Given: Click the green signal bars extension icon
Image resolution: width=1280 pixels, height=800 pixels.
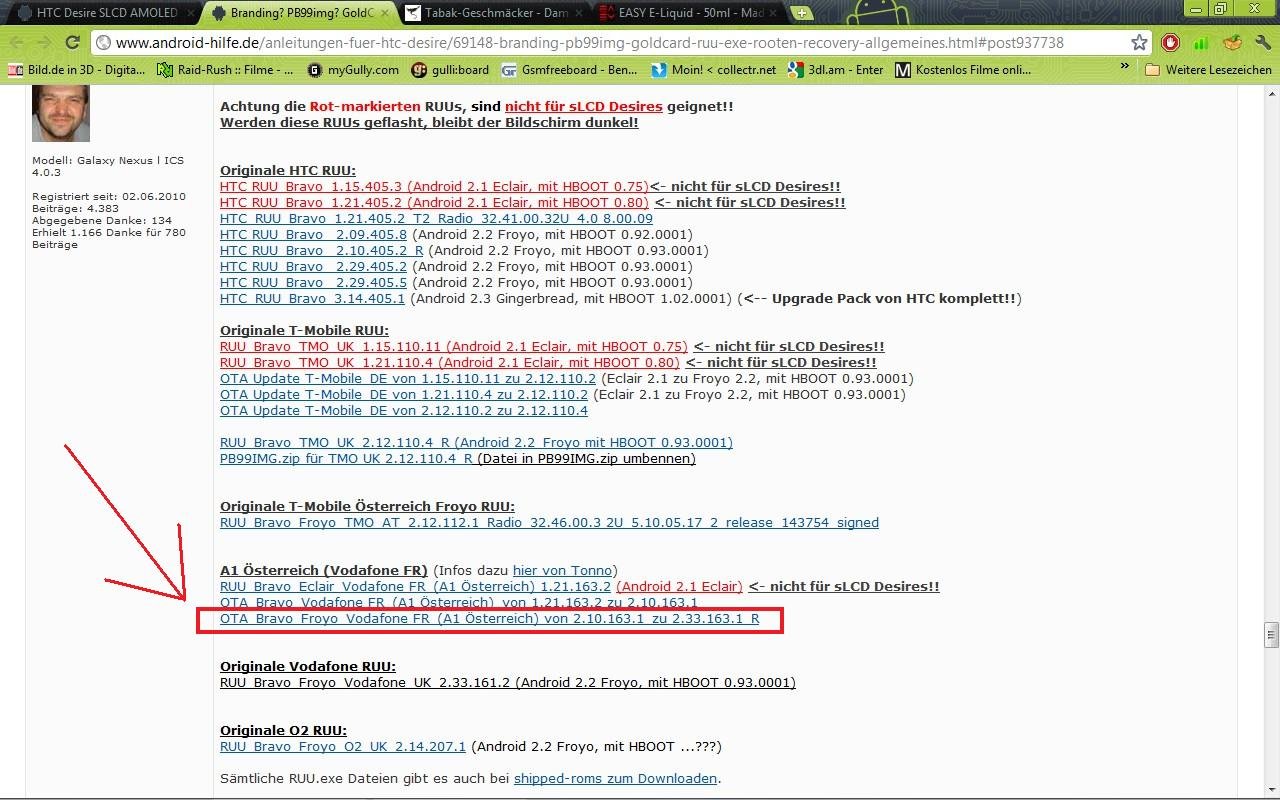Looking at the screenshot, I should (x=1201, y=42).
